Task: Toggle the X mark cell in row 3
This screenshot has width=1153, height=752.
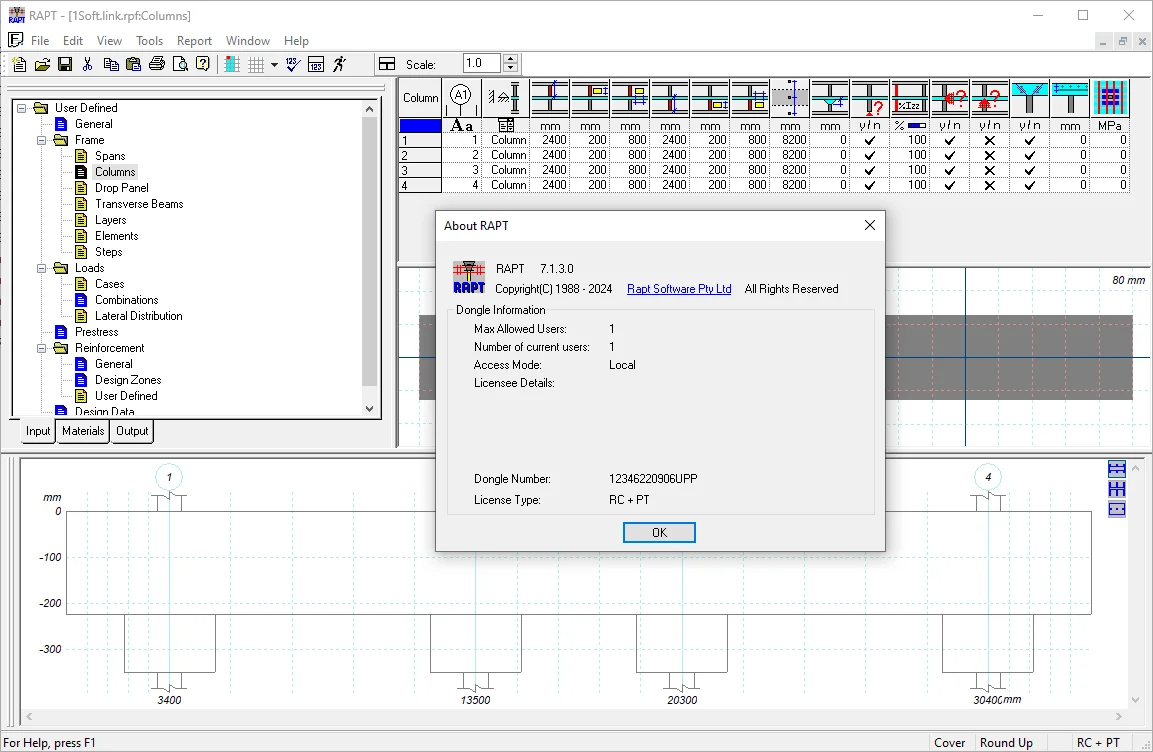Action: coord(990,171)
